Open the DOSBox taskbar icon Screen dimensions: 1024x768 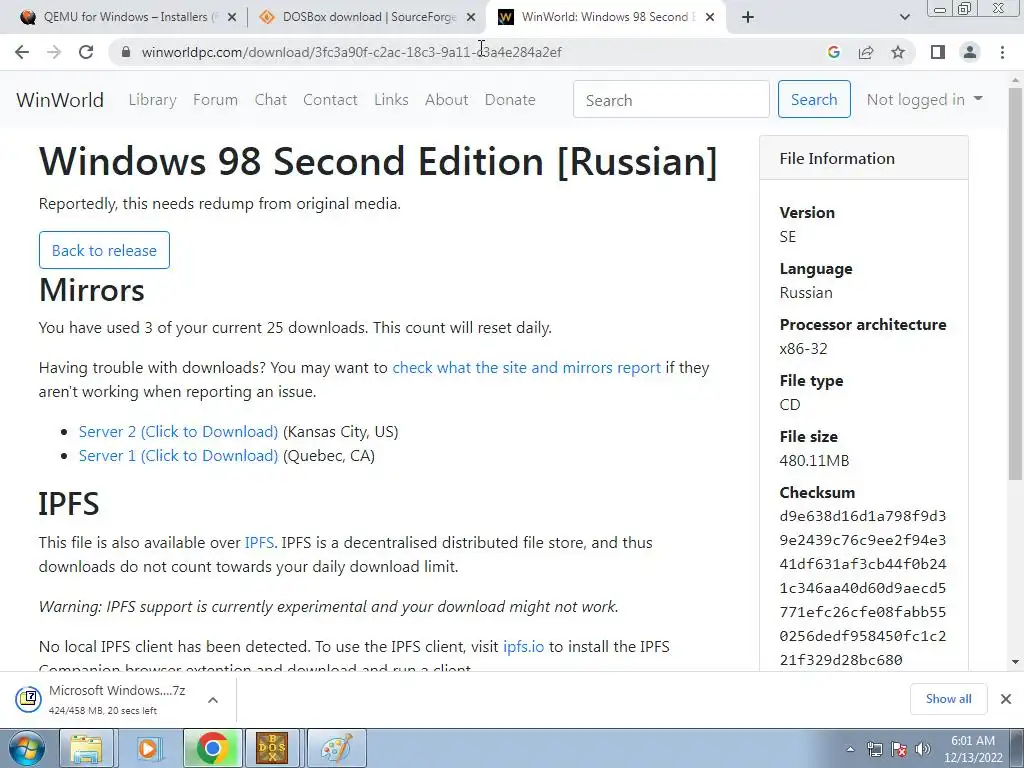point(272,748)
